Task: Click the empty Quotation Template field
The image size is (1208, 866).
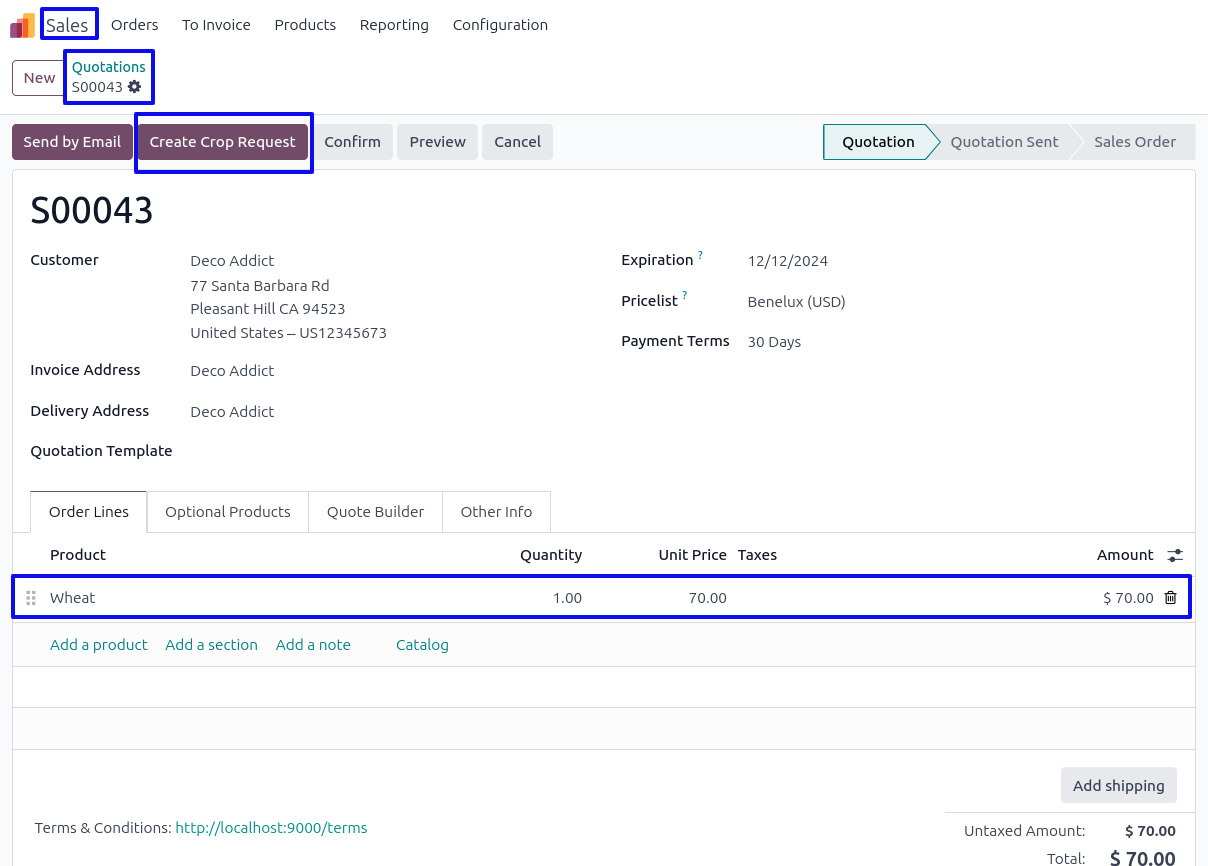Action: (380, 451)
